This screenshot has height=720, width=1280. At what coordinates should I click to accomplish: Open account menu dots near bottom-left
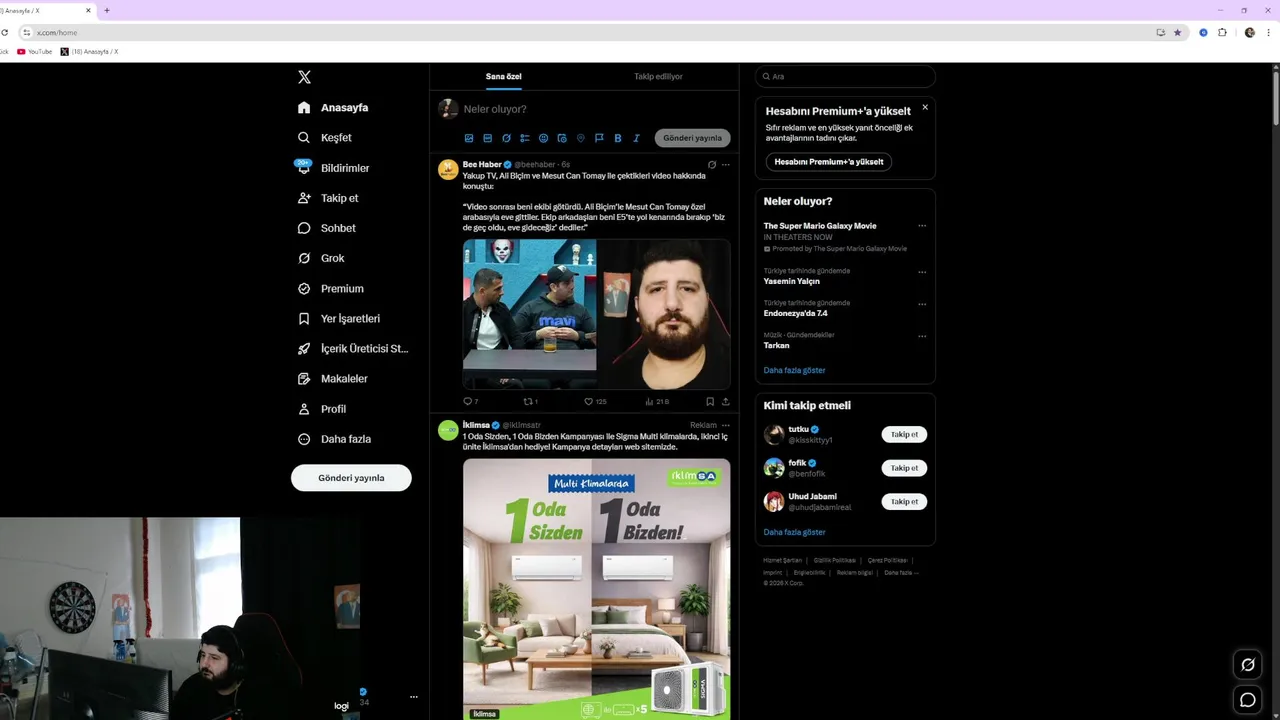[x=413, y=697]
